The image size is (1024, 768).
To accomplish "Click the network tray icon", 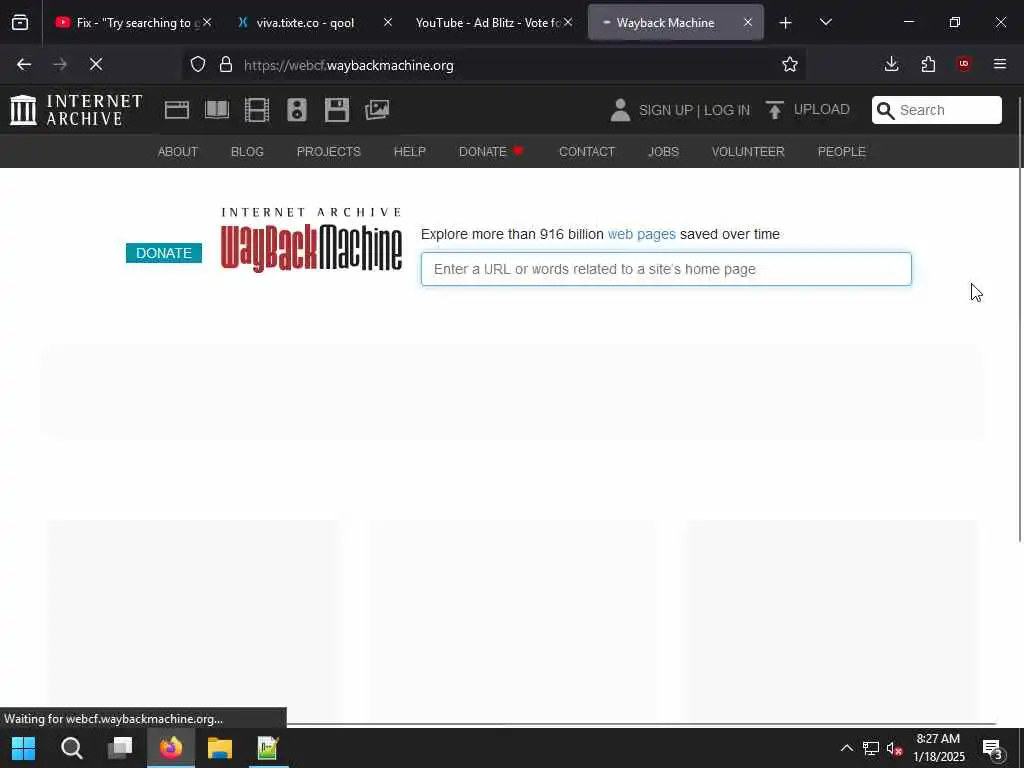I will point(871,748).
